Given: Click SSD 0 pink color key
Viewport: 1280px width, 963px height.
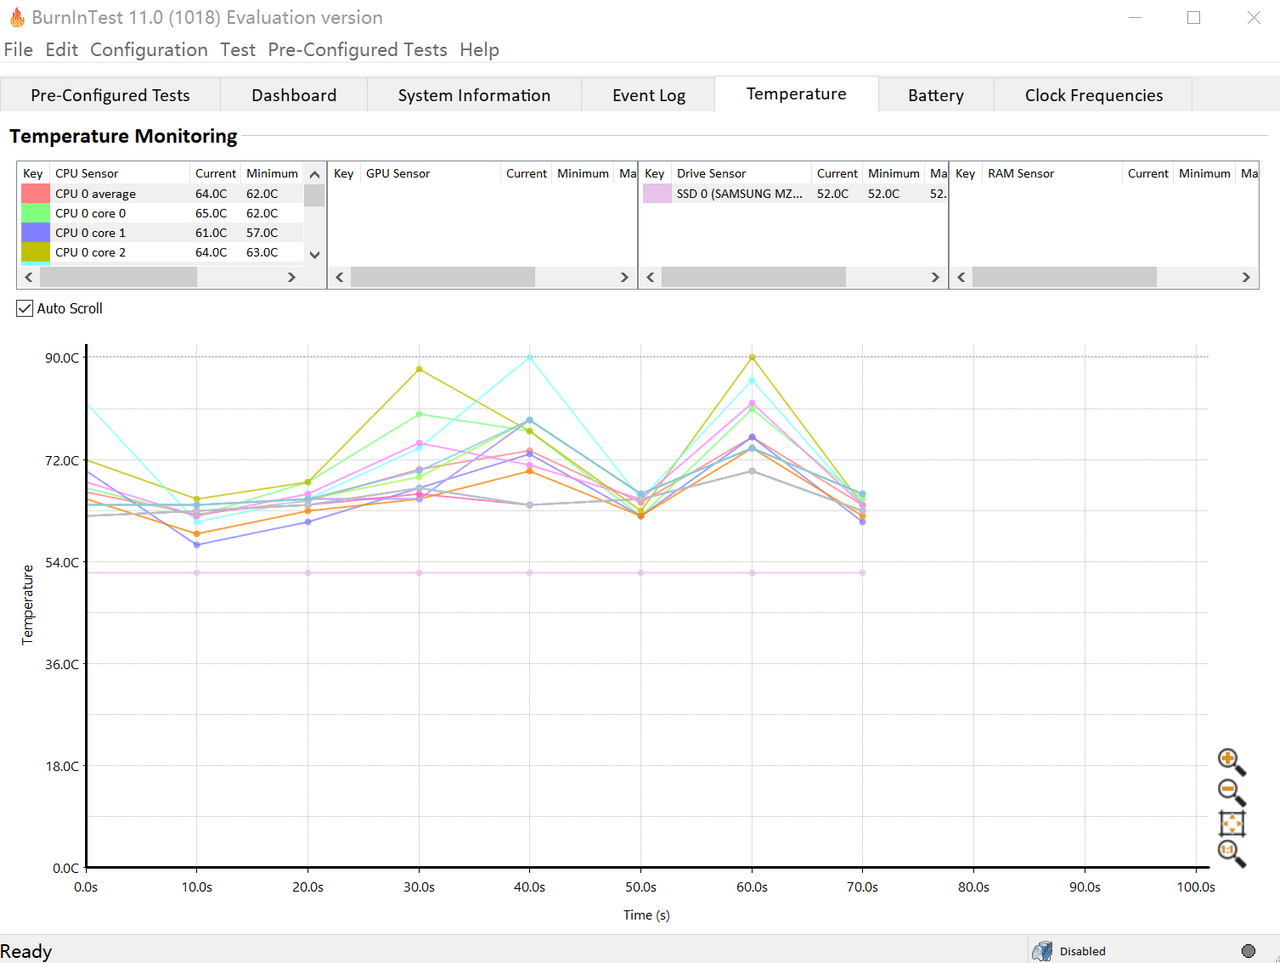Looking at the screenshot, I should click(657, 194).
